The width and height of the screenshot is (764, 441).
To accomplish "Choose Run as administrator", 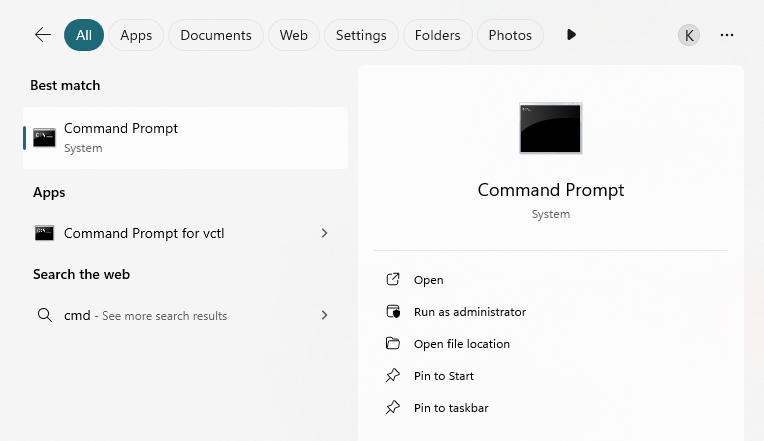I will point(551,312).
